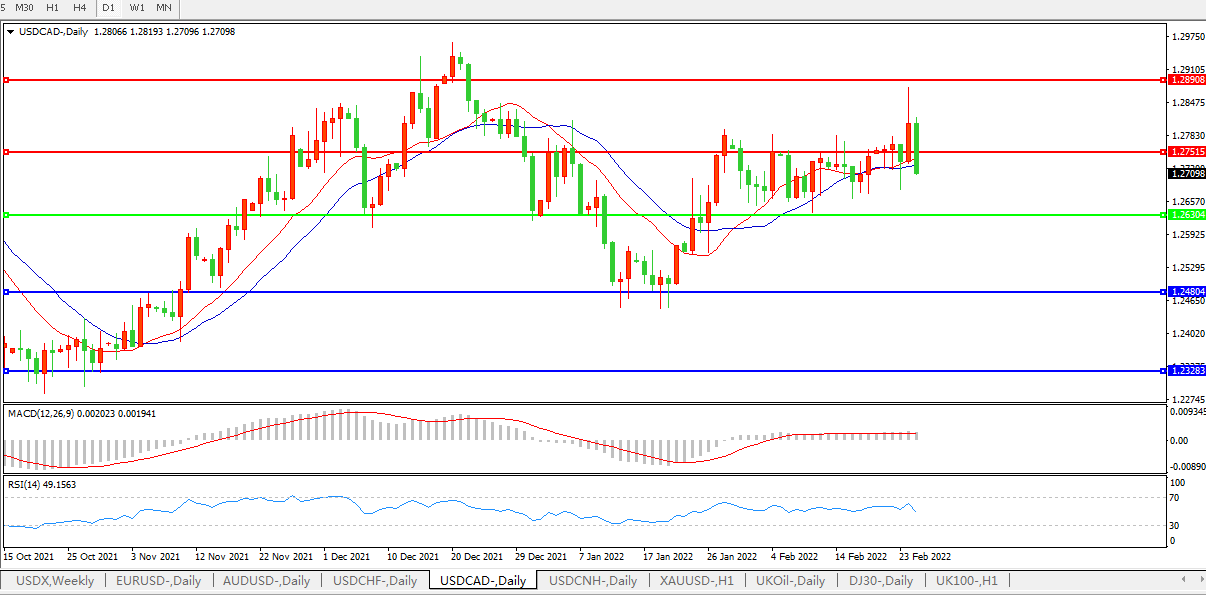Image resolution: width=1206 pixels, height=595 pixels.
Task: Open the EURUSD-,Daily chart tab
Action: click(x=158, y=581)
